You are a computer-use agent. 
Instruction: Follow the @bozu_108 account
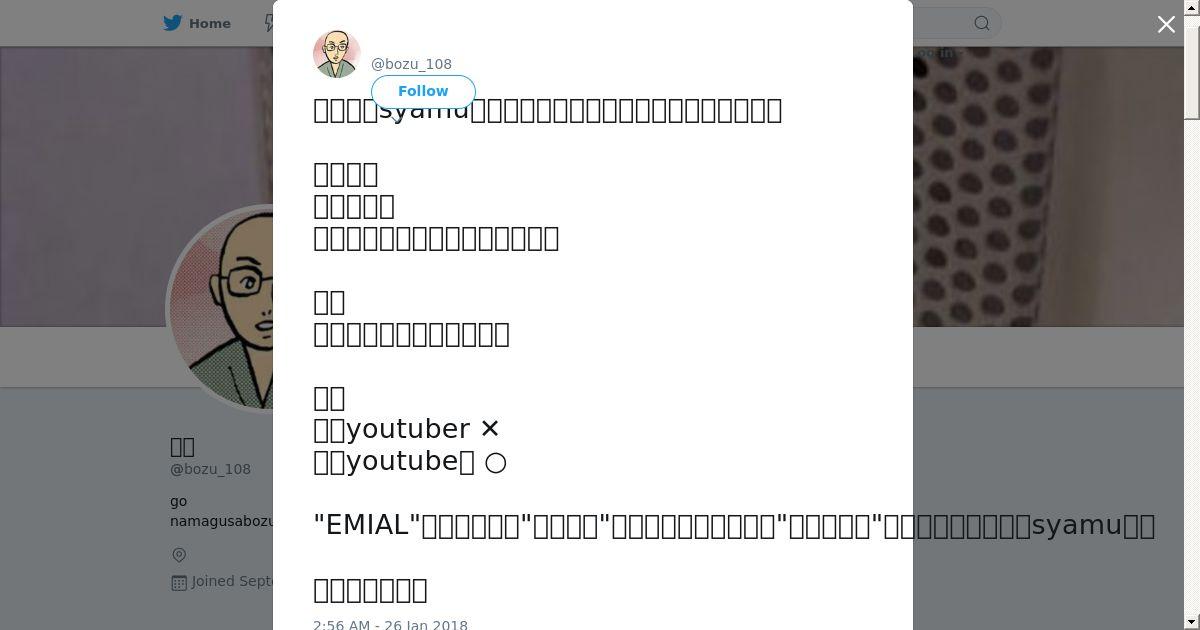click(423, 91)
